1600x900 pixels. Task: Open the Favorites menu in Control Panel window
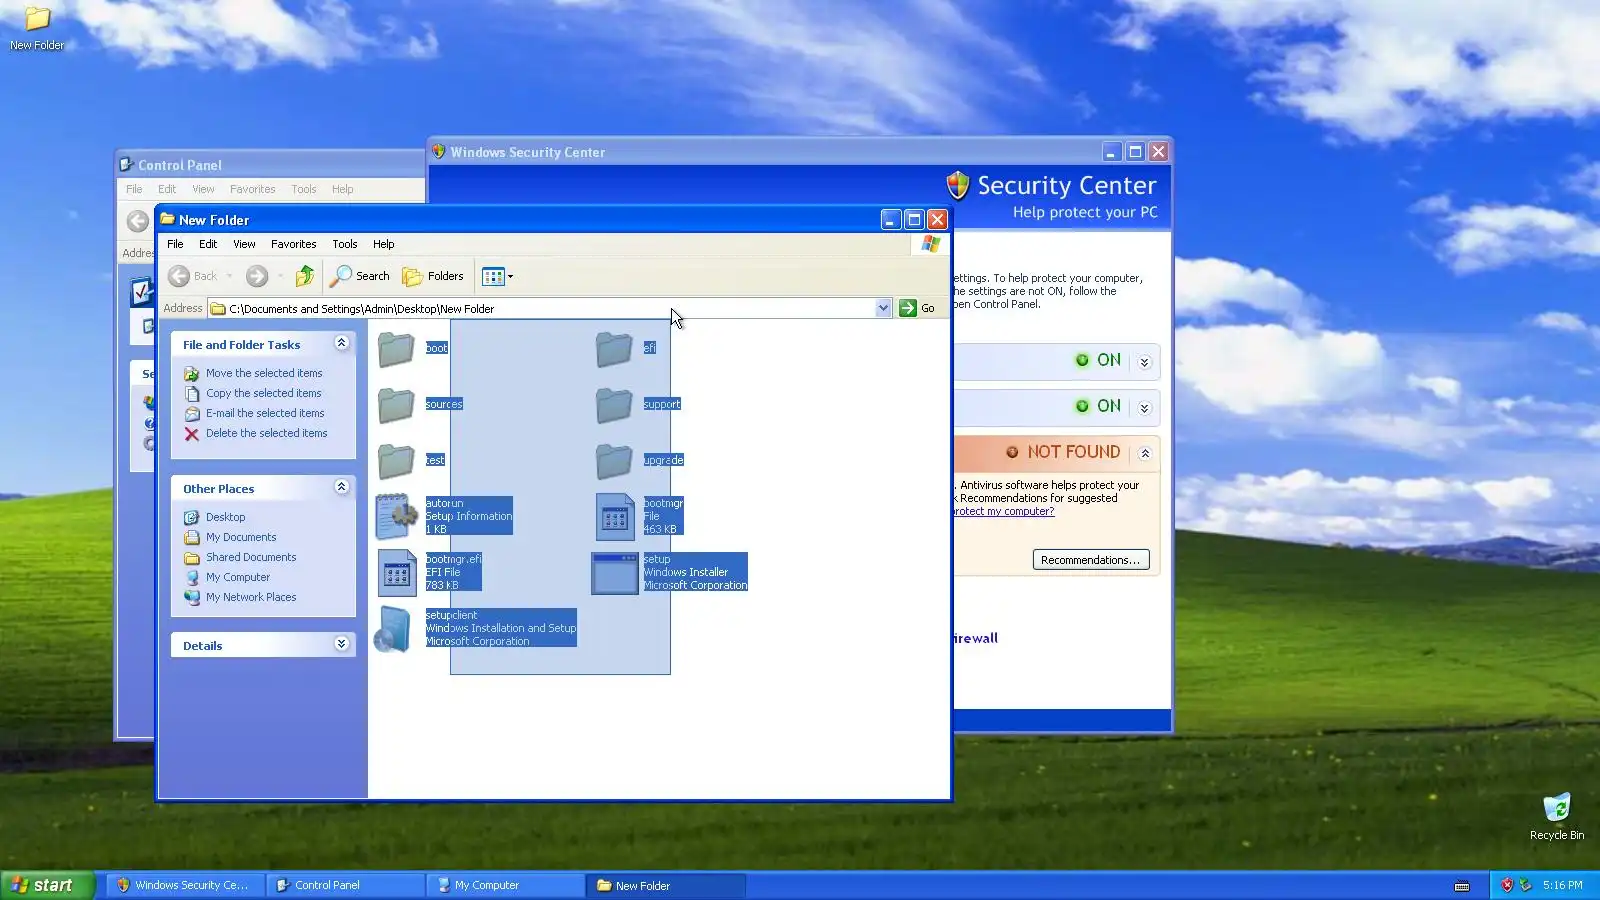tap(252, 189)
